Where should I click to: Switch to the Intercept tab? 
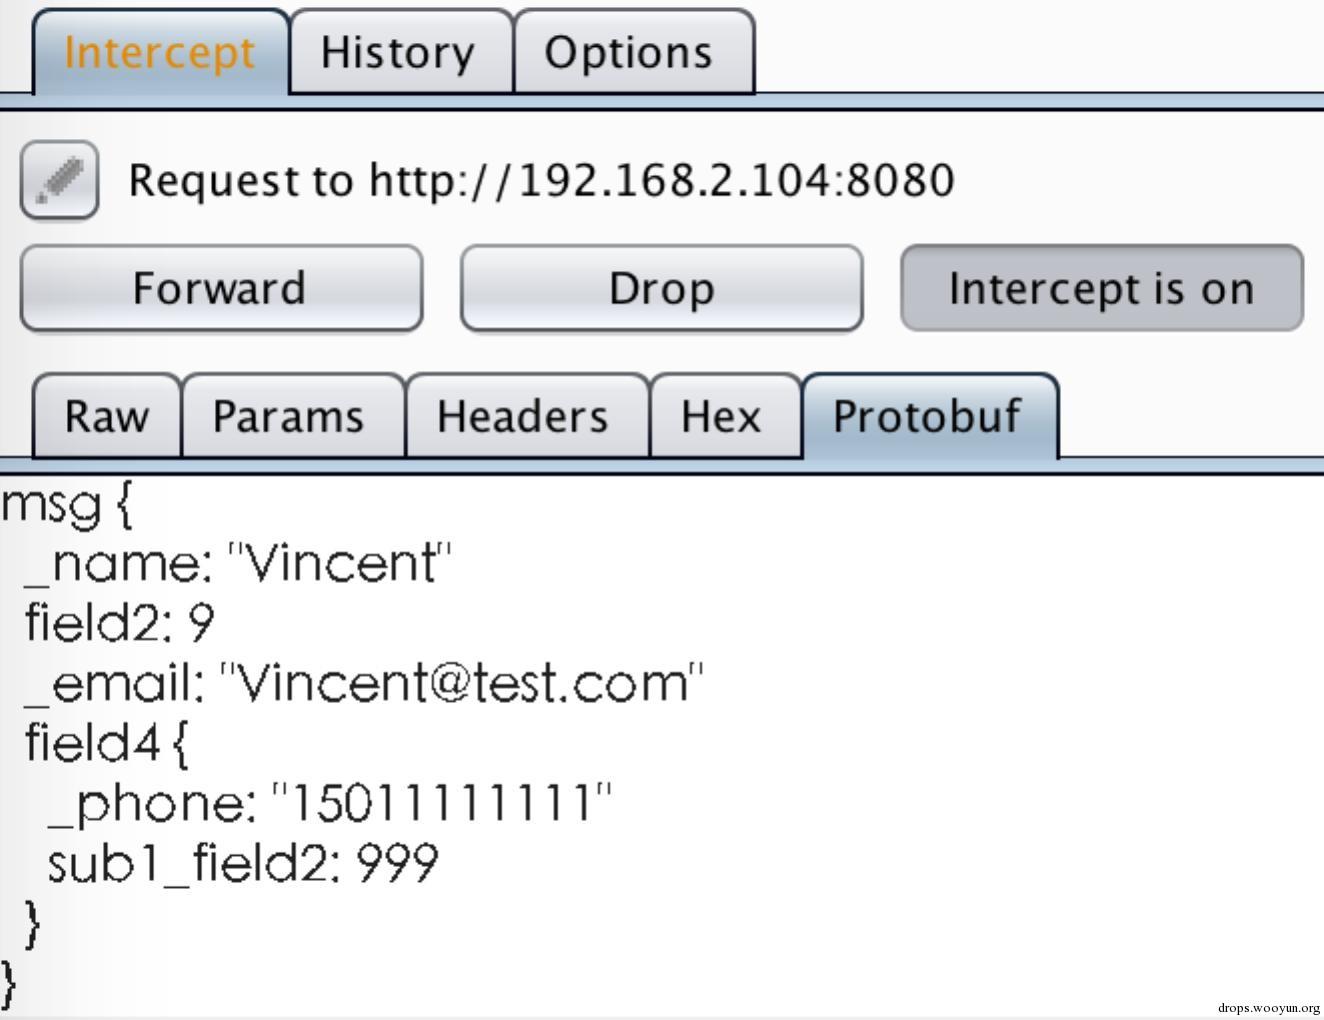pos(160,53)
